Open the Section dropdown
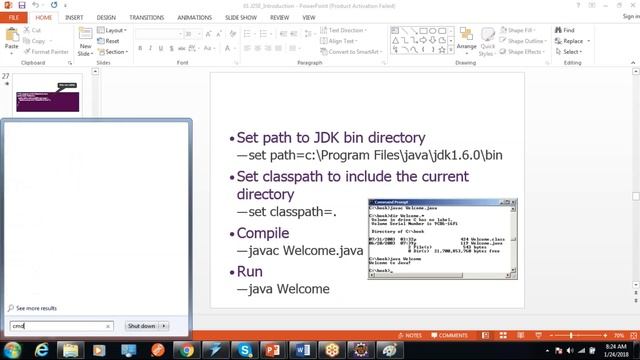Viewport: 640px width, 360px height. (x=113, y=52)
